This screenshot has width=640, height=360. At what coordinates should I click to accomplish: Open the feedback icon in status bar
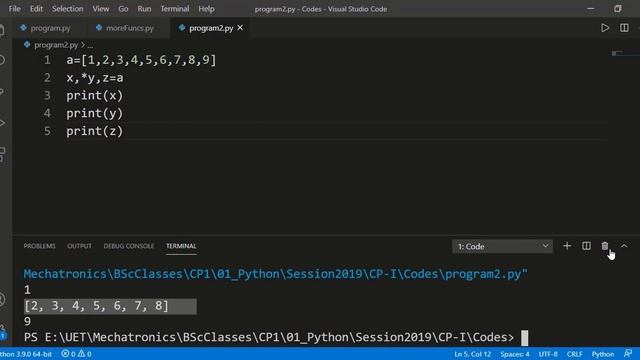click(628, 353)
